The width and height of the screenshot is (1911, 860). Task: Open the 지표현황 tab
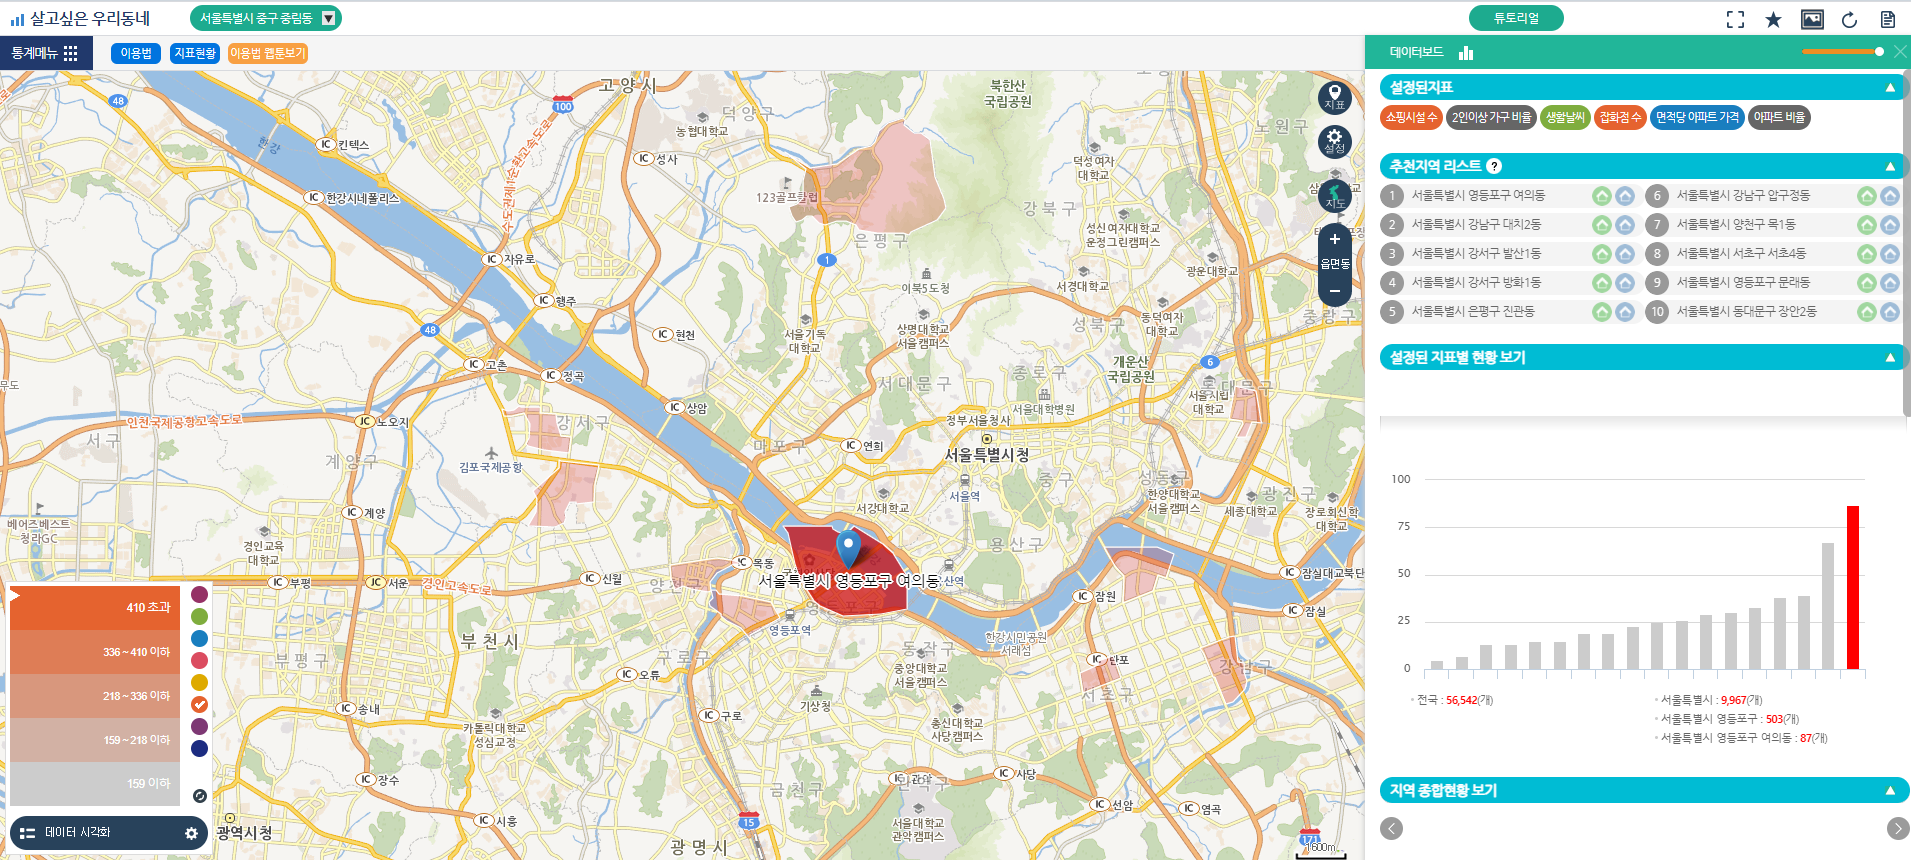click(195, 53)
